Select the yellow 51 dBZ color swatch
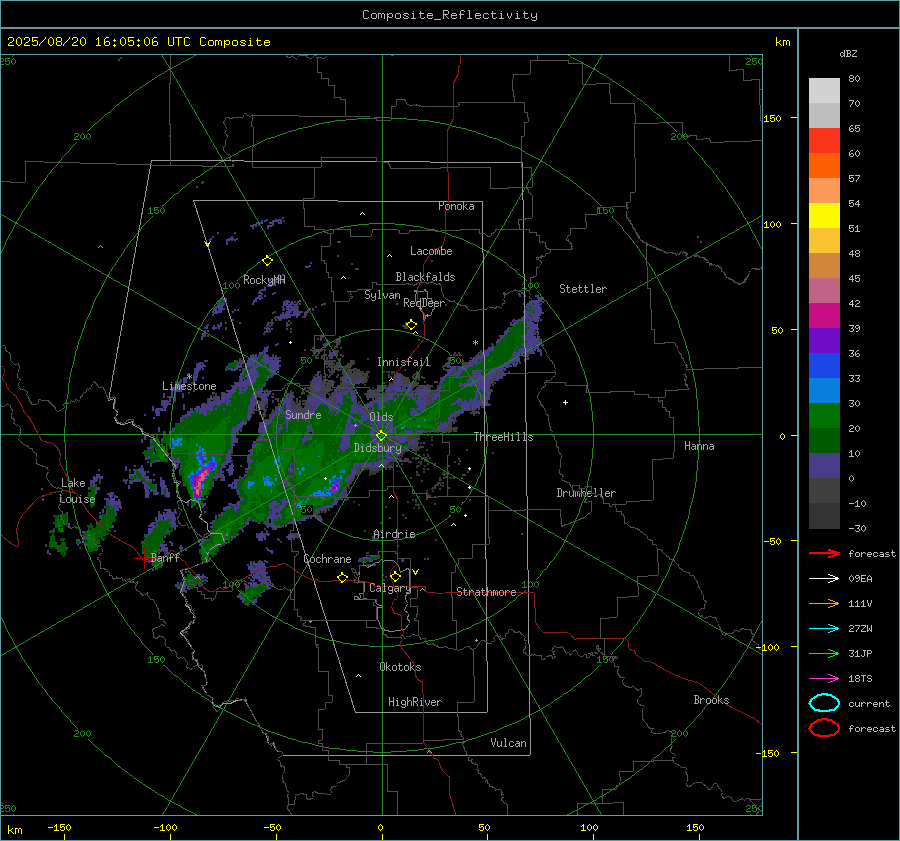The height and width of the screenshot is (841, 900). point(824,215)
